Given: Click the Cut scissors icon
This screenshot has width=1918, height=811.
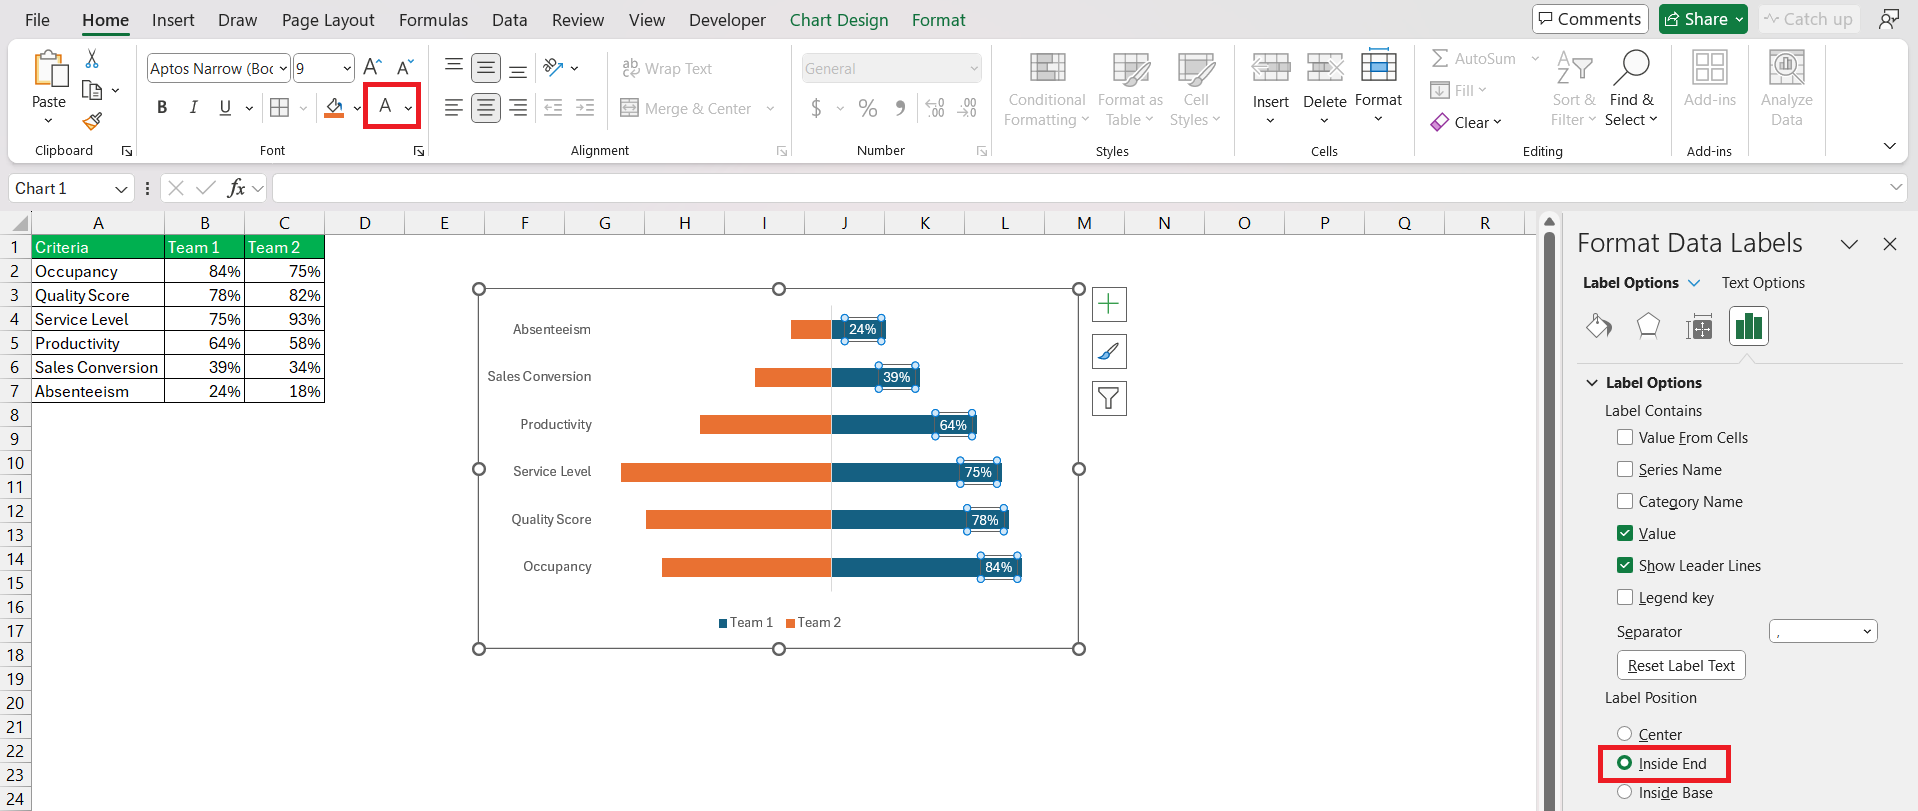Looking at the screenshot, I should point(92,59).
